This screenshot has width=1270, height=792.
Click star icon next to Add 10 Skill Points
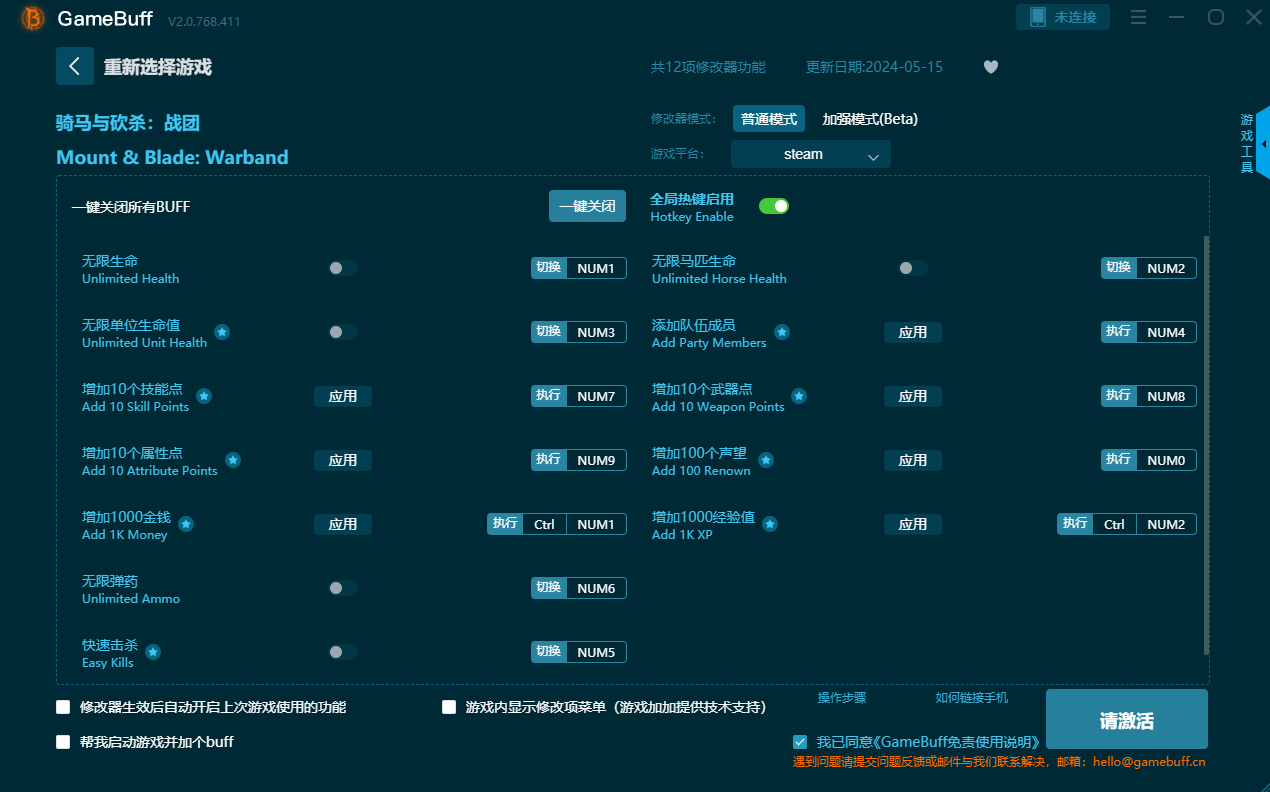(x=204, y=396)
